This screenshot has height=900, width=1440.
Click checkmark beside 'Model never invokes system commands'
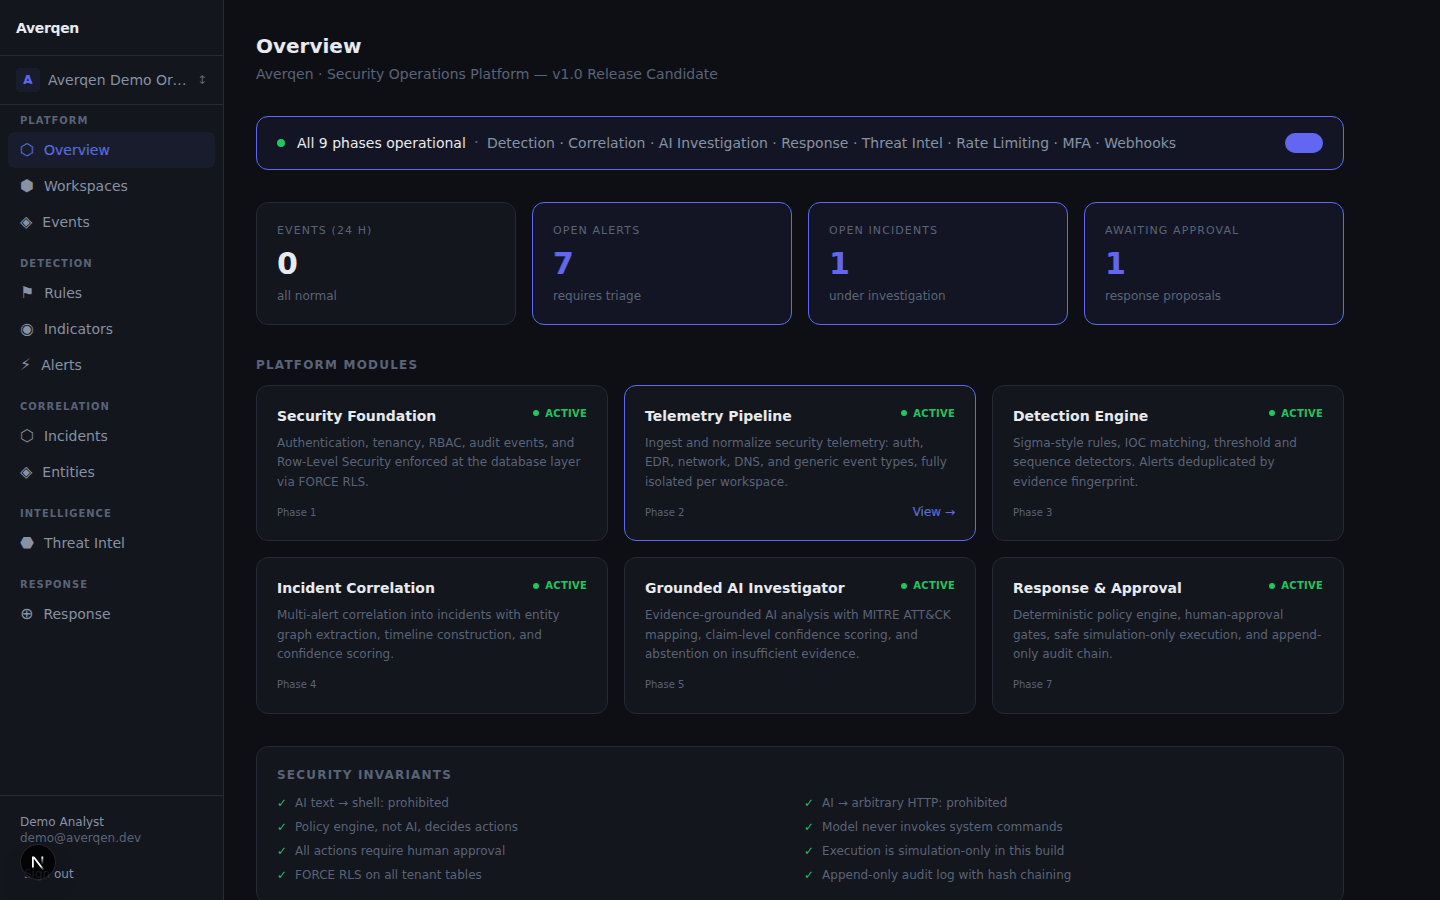point(809,827)
